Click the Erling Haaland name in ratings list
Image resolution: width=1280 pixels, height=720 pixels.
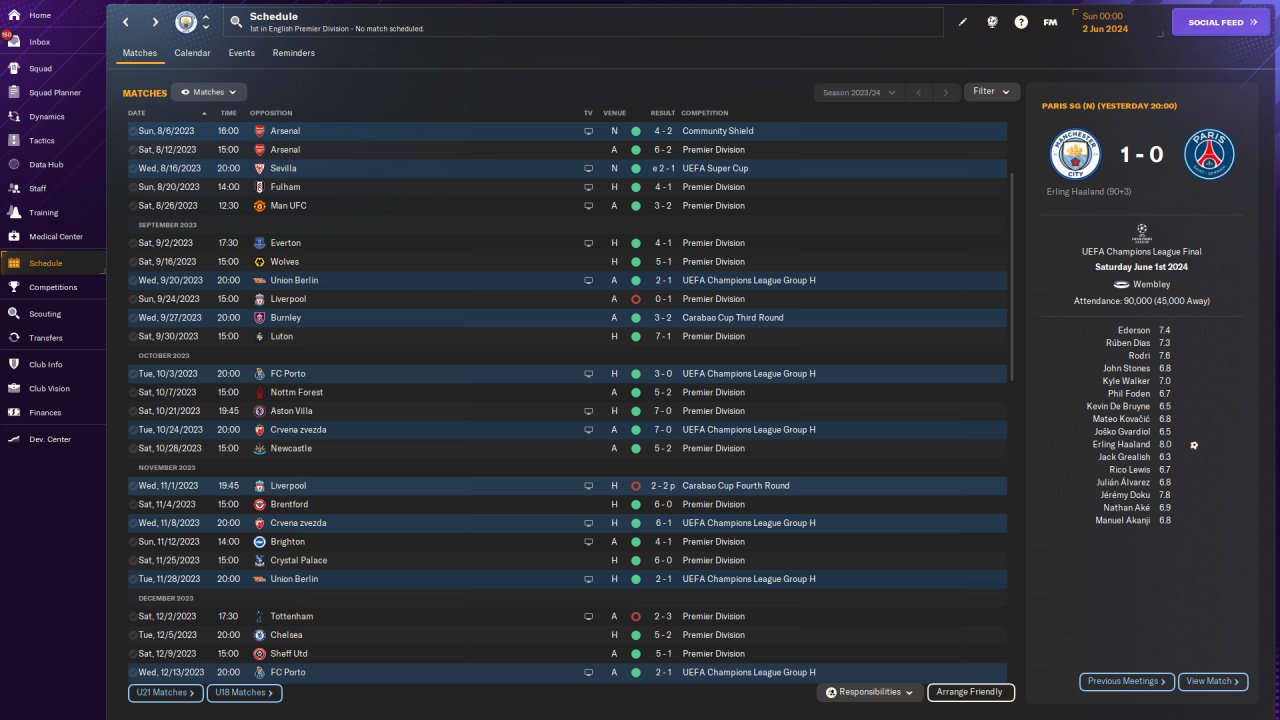point(1121,445)
